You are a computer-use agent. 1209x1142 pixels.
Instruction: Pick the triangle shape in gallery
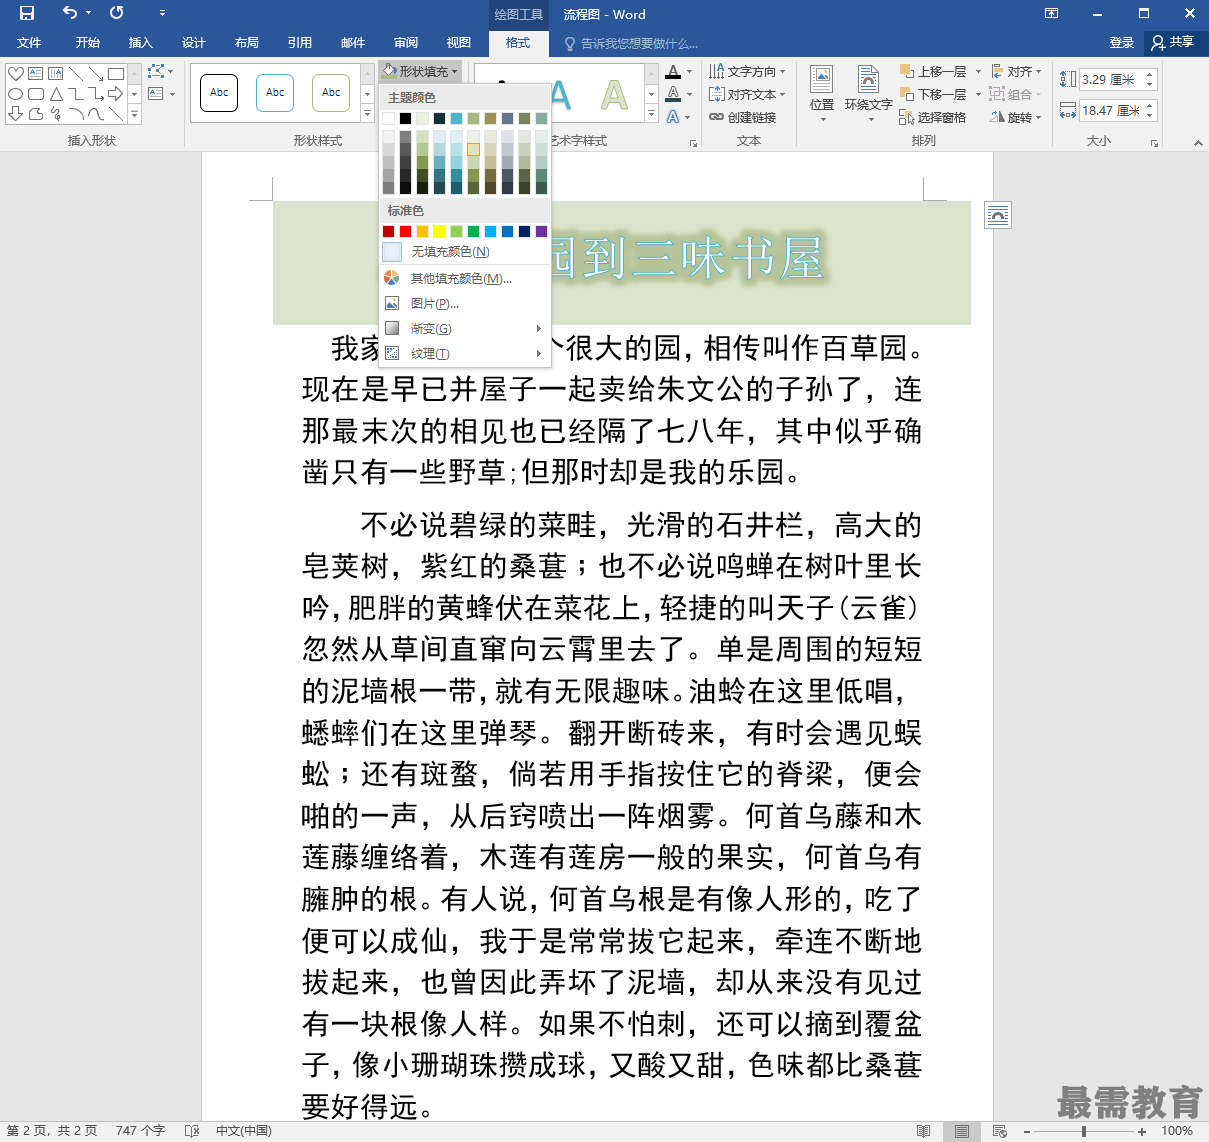tap(56, 94)
